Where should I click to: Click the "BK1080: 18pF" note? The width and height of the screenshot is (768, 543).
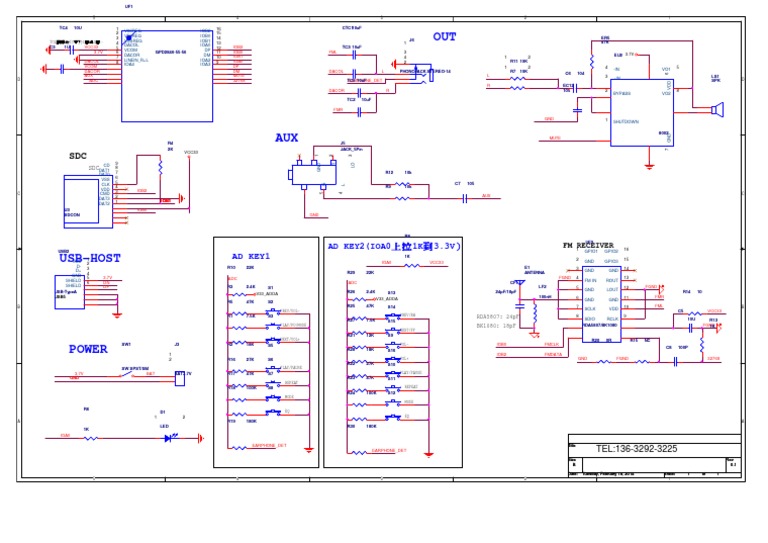tap(496, 325)
